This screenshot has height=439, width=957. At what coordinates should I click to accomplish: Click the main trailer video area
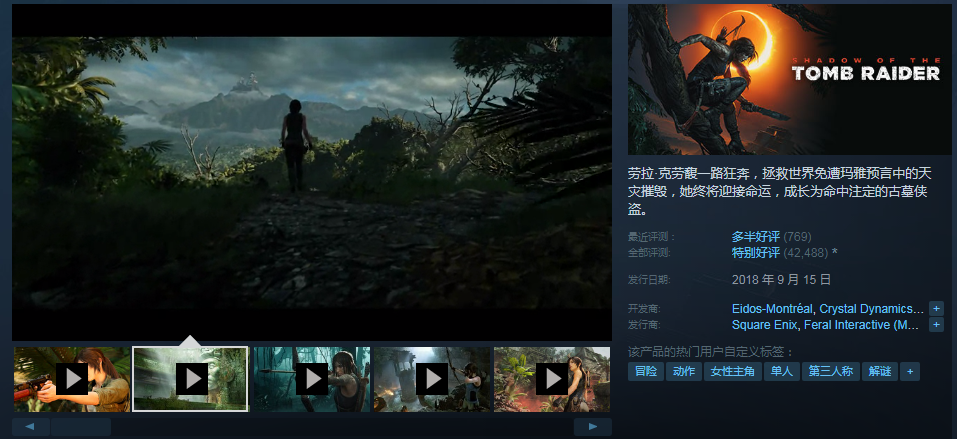pyautogui.click(x=312, y=172)
